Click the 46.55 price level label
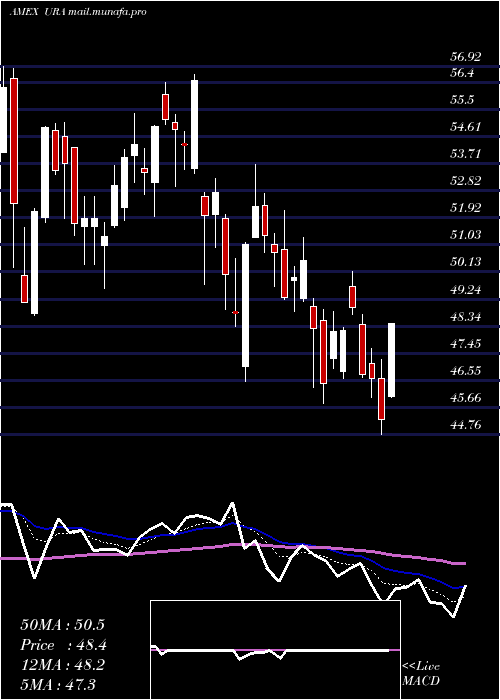 466,371
